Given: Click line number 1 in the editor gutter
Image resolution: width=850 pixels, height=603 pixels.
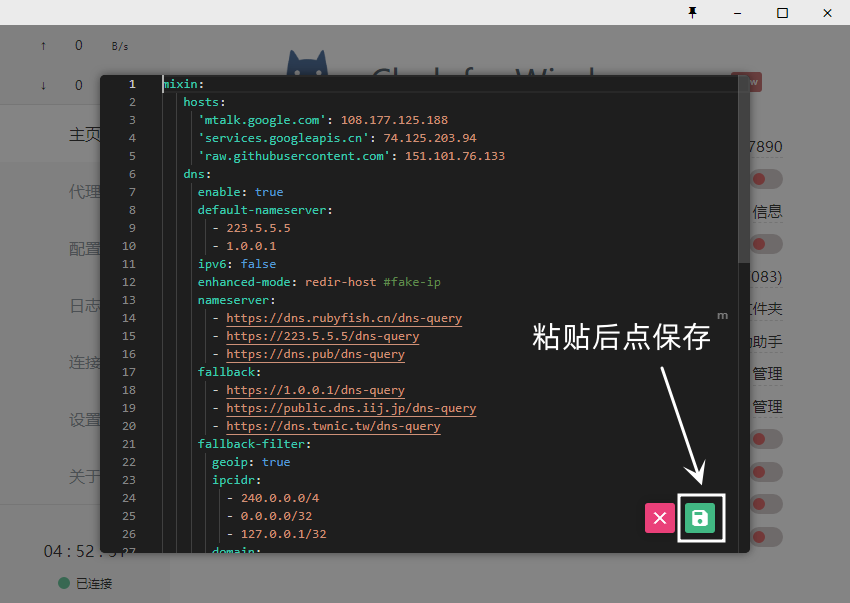Looking at the screenshot, I should [132, 84].
